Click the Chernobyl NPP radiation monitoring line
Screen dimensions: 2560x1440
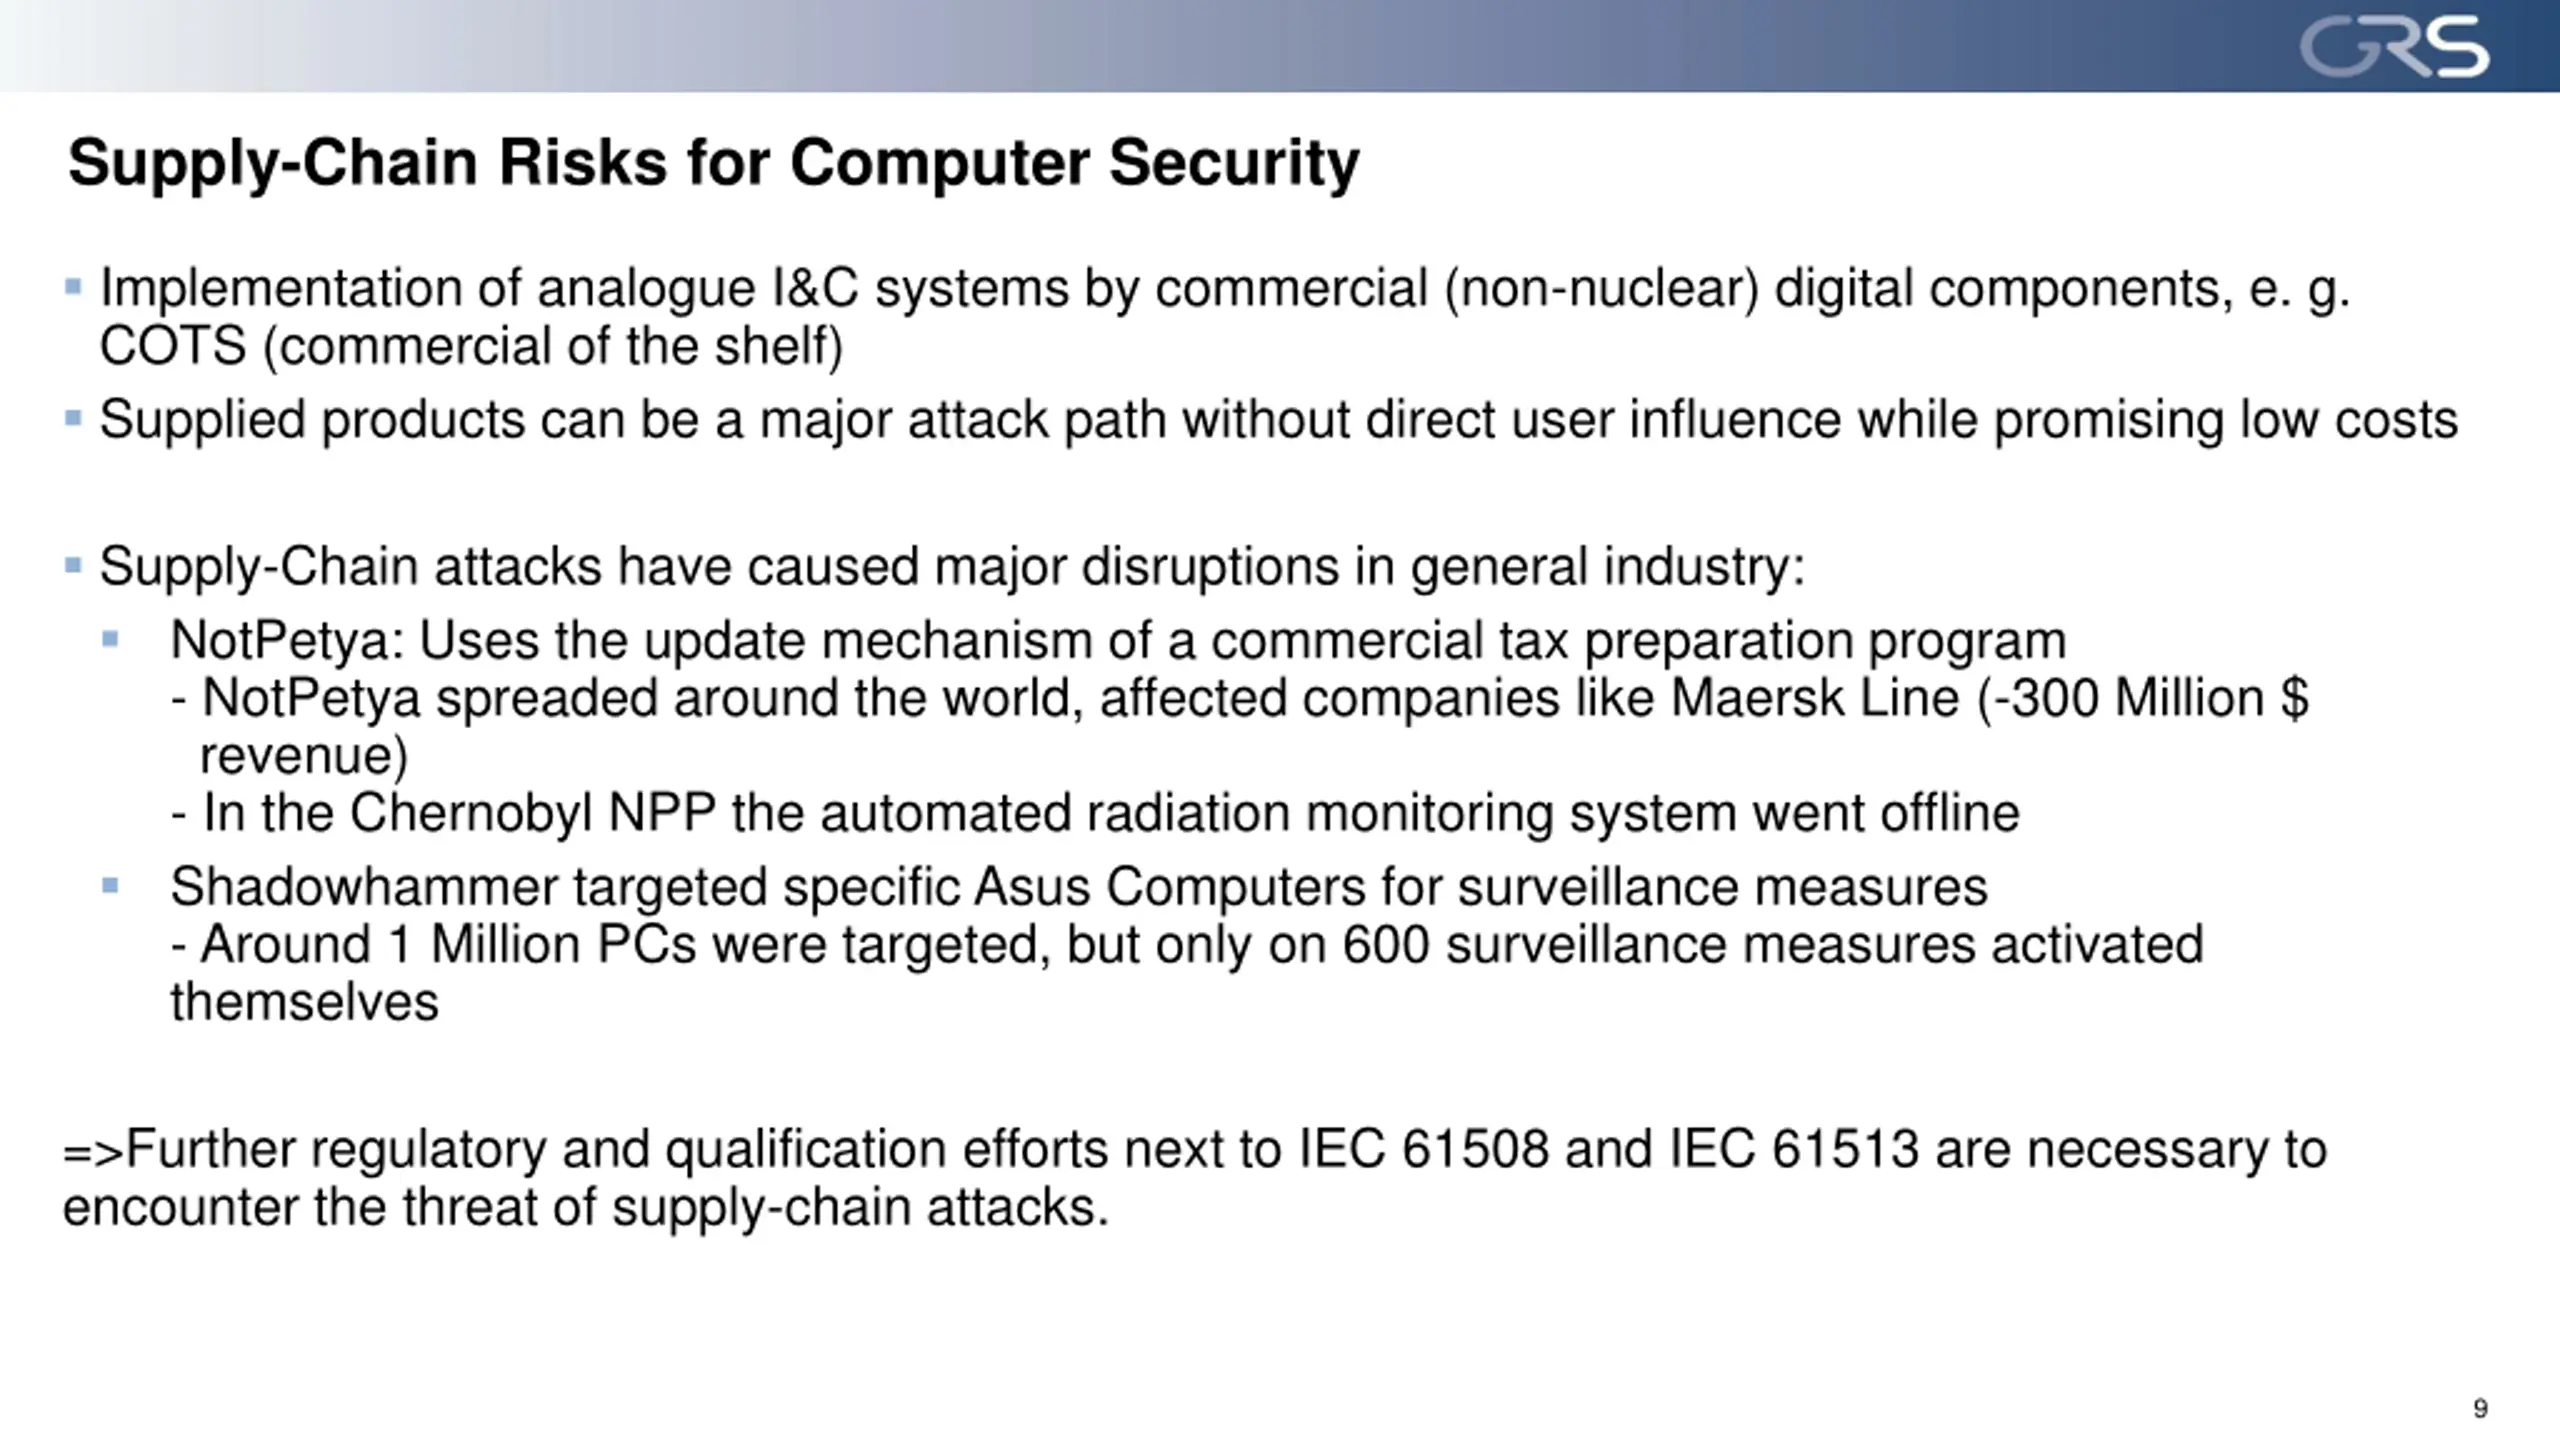(1095, 812)
